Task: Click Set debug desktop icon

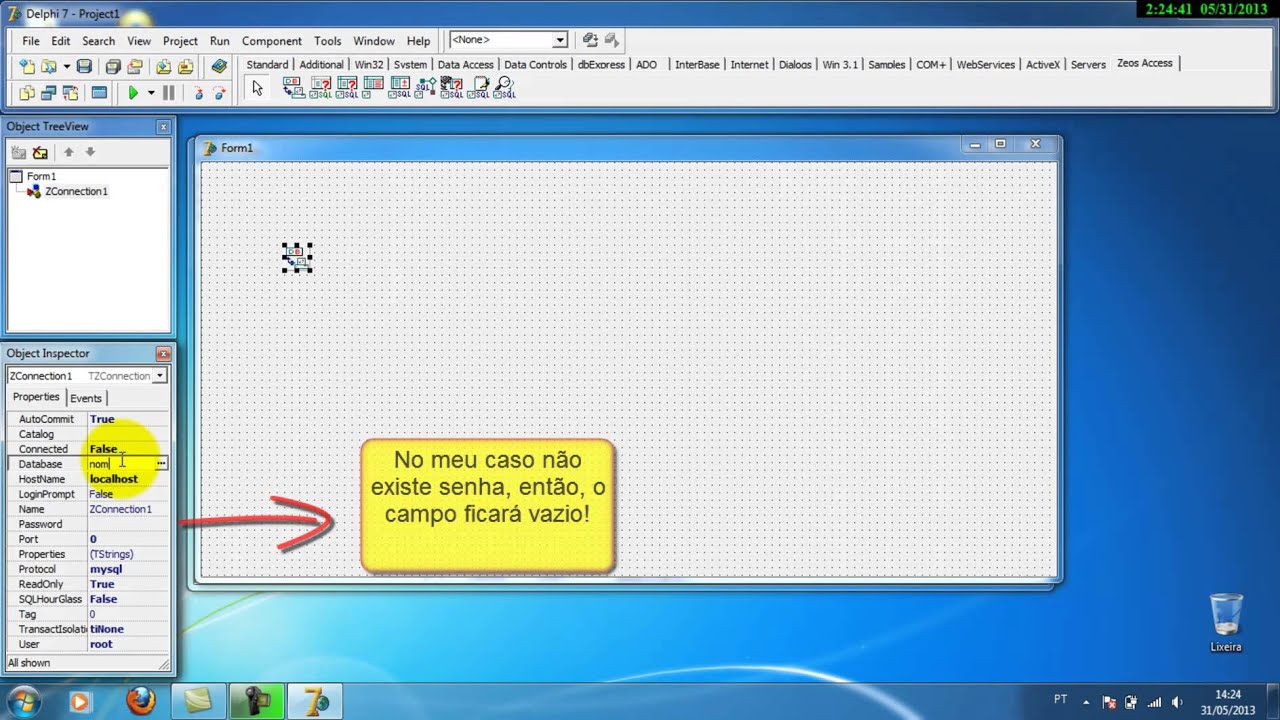Action: 612,40
